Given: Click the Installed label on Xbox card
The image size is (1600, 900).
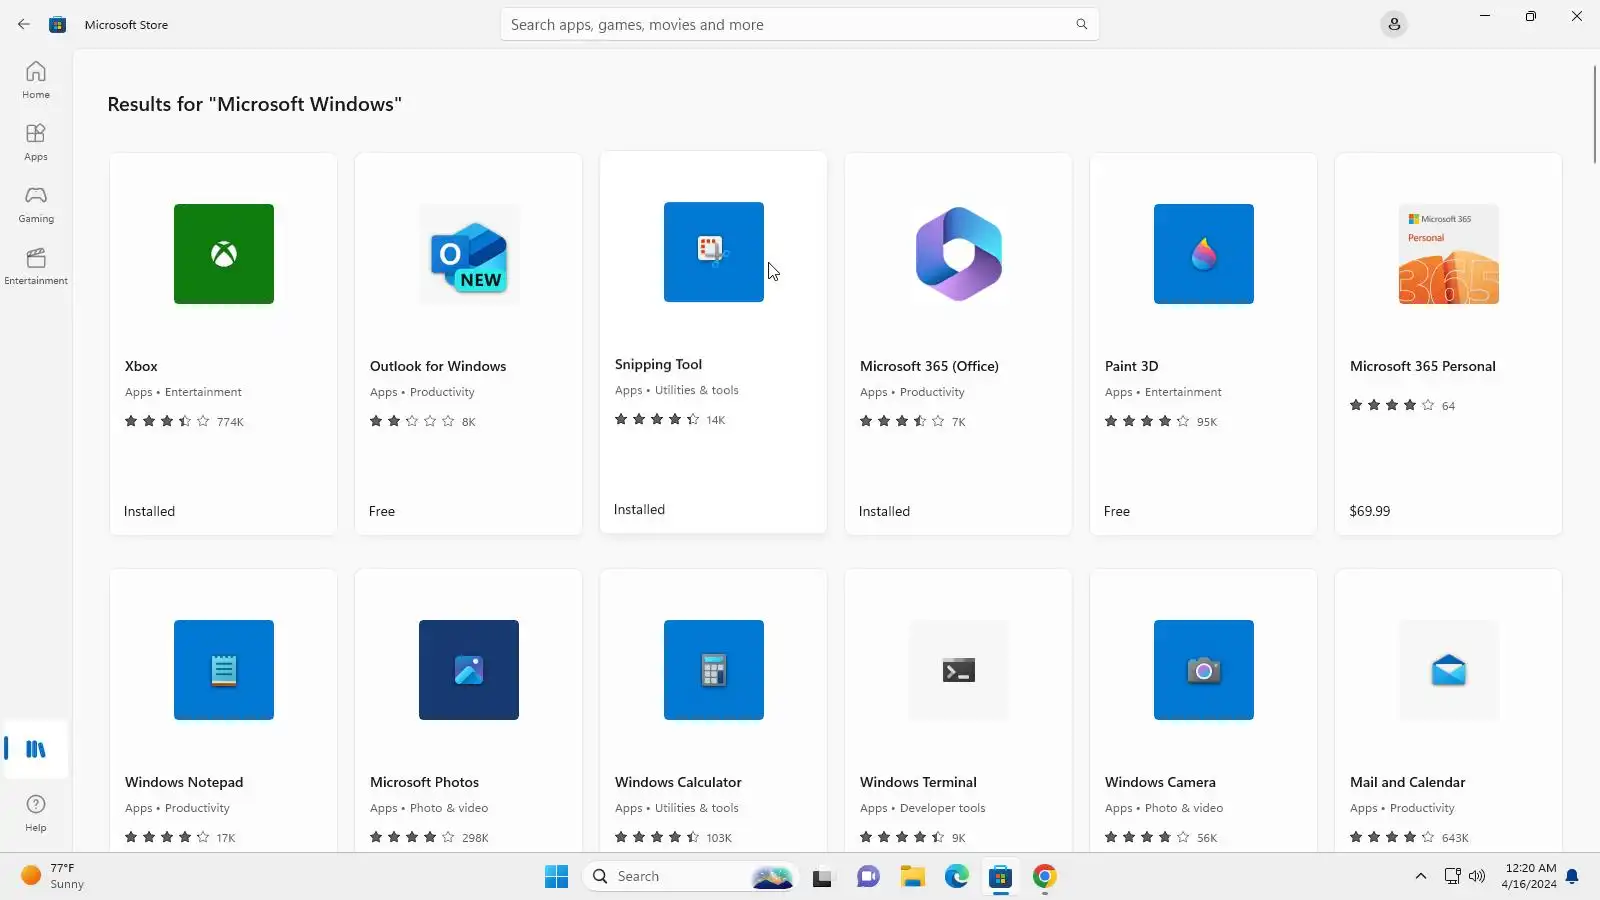Looking at the screenshot, I should [149, 511].
